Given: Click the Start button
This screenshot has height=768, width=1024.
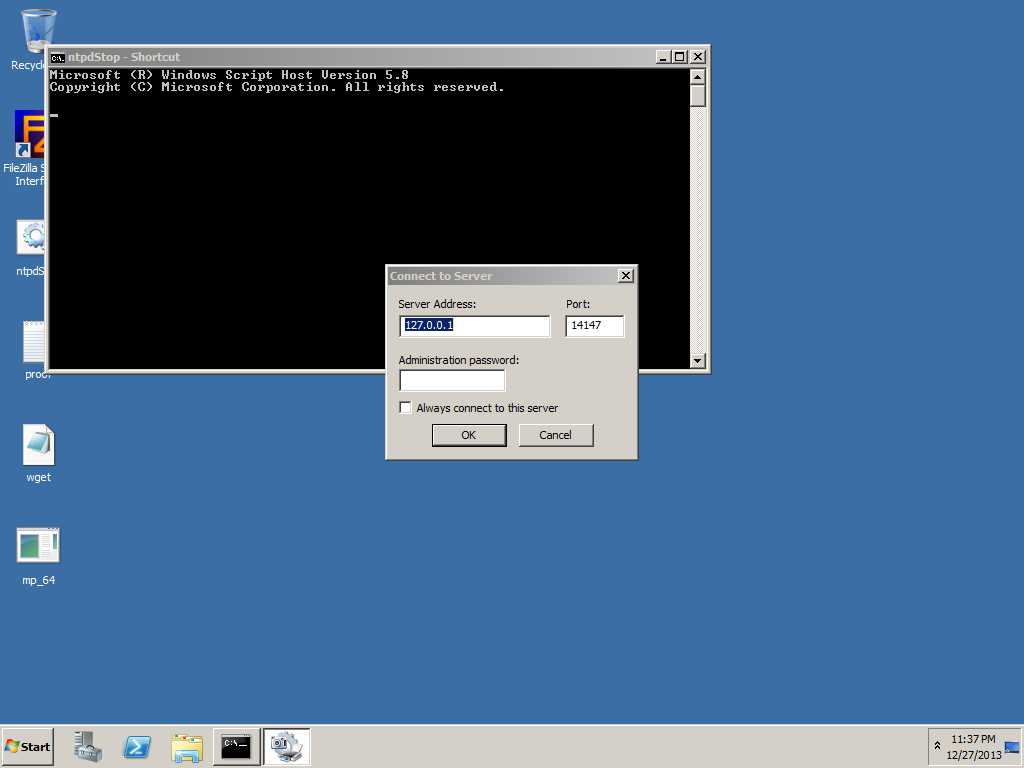Looking at the screenshot, I should pyautogui.click(x=27, y=746).
